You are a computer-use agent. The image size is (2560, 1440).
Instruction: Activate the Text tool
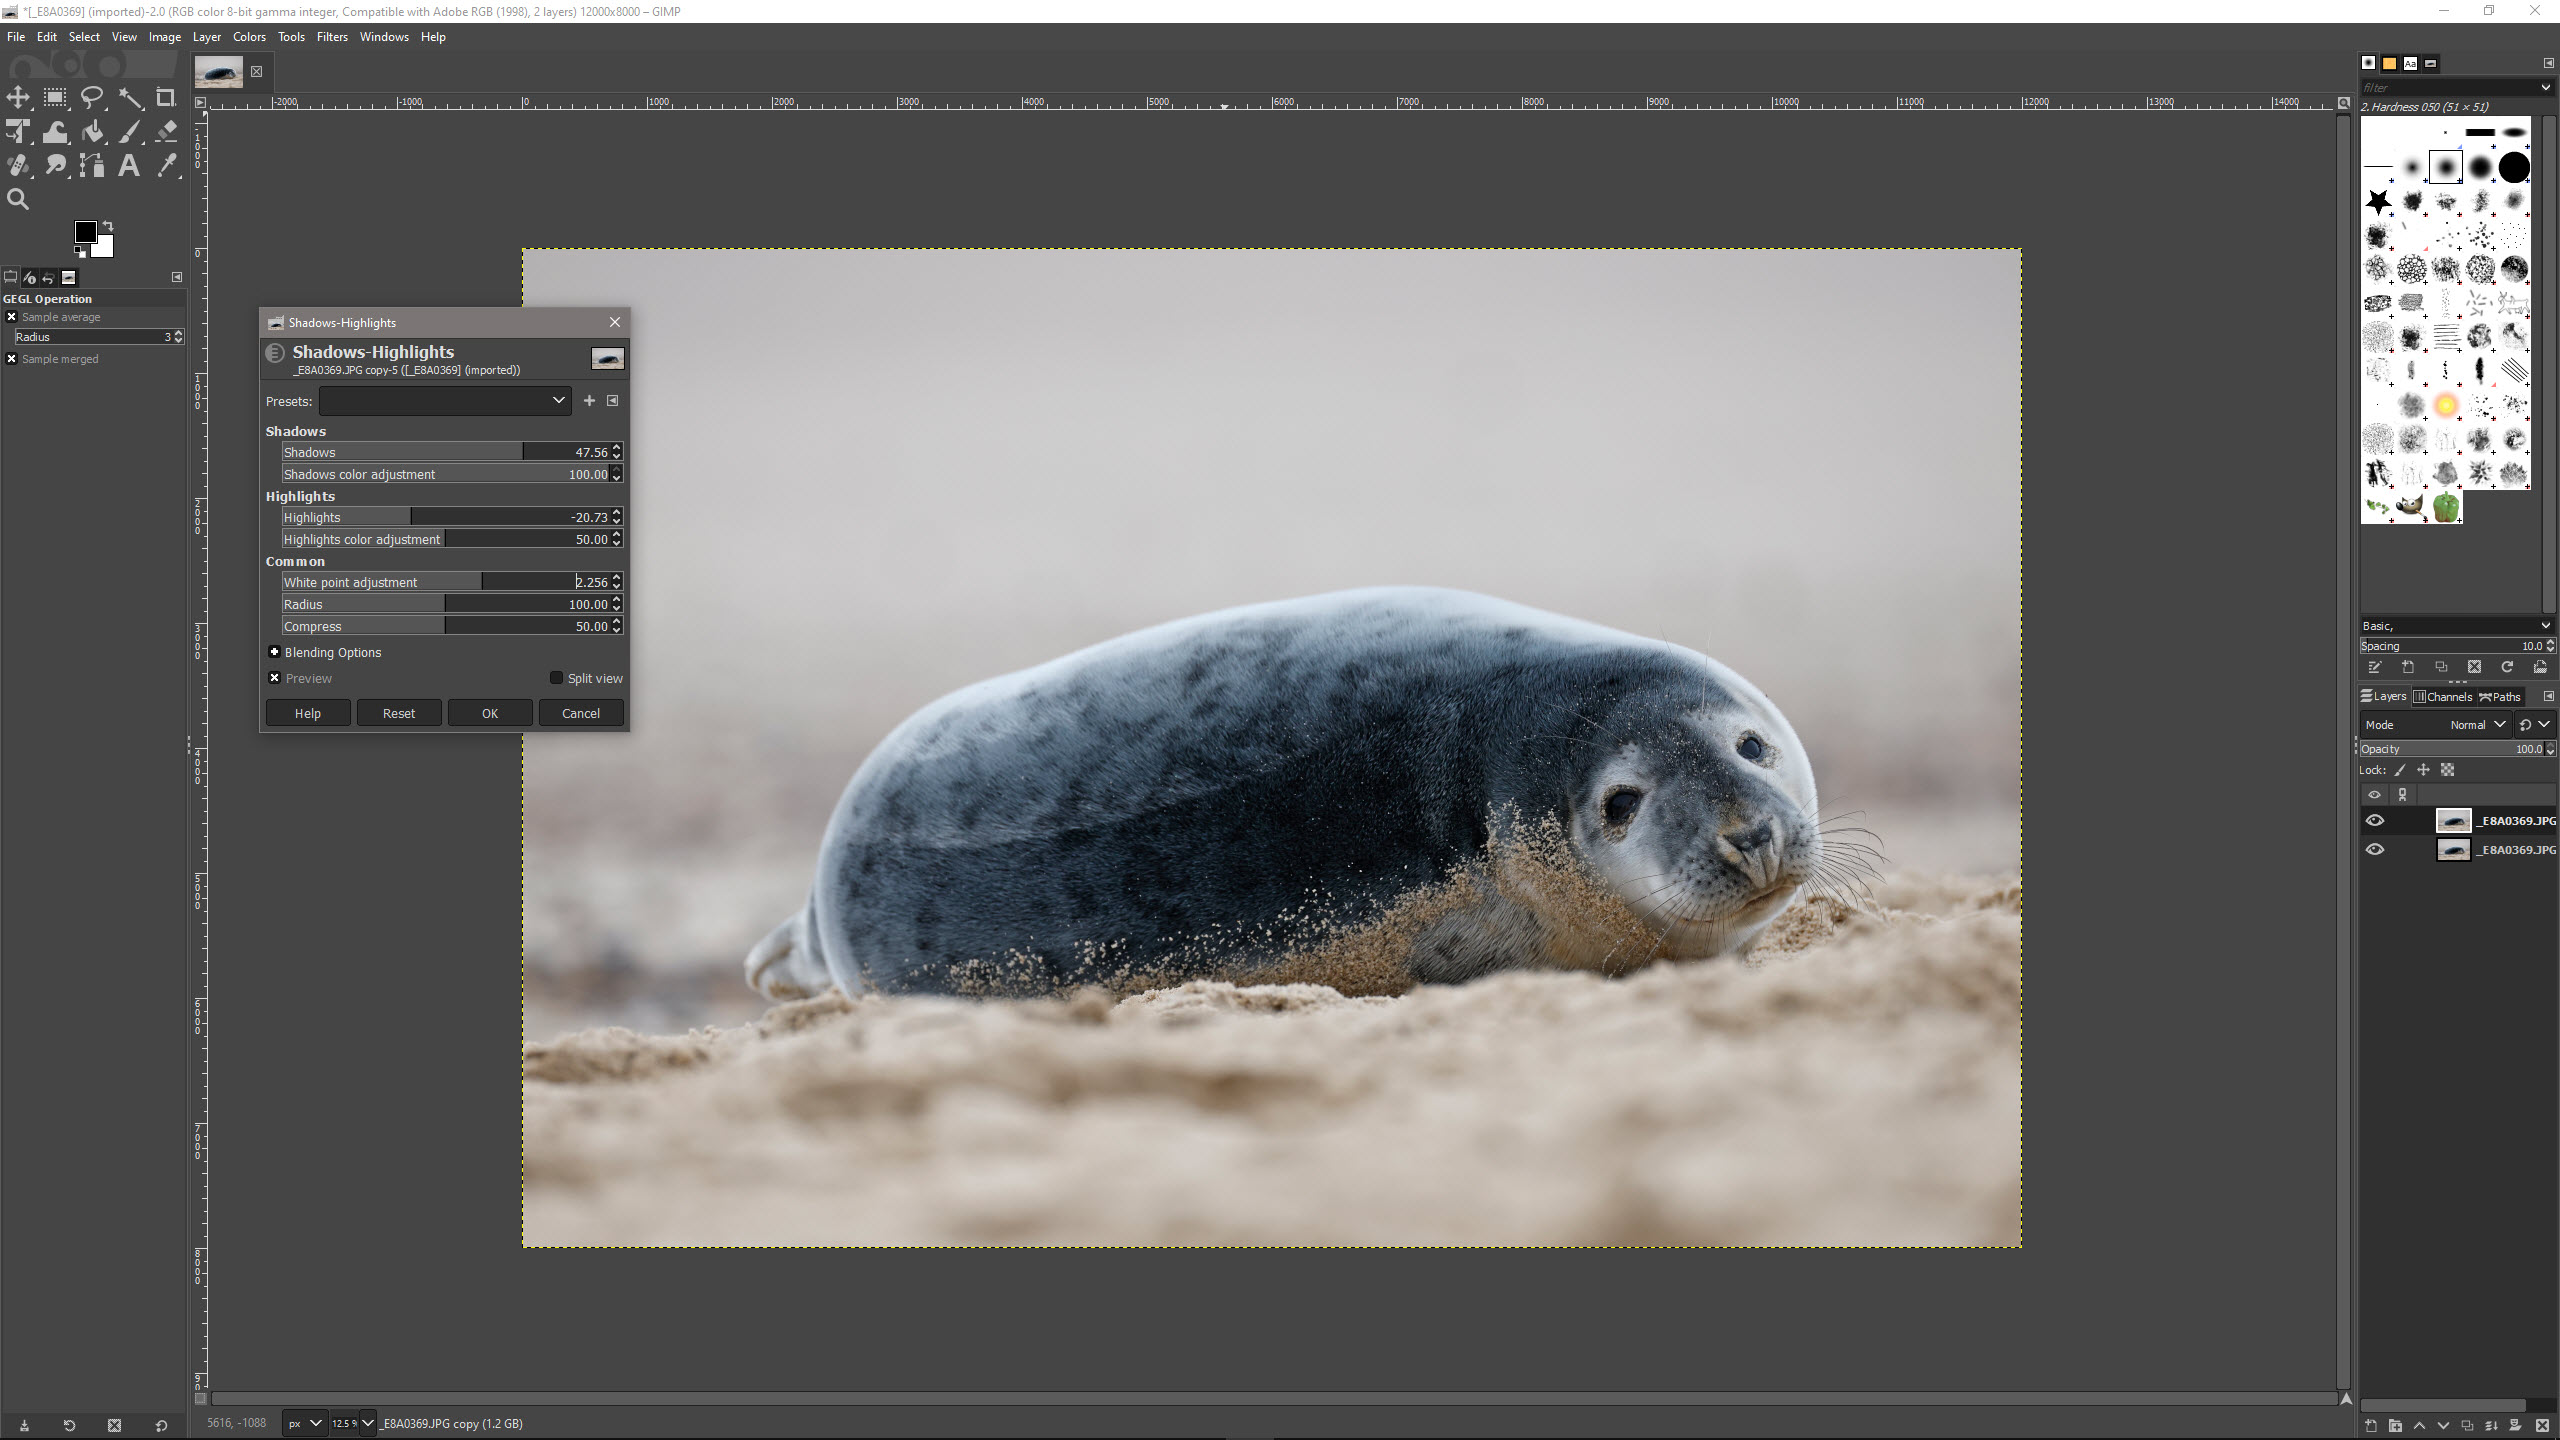coord(129,166)
